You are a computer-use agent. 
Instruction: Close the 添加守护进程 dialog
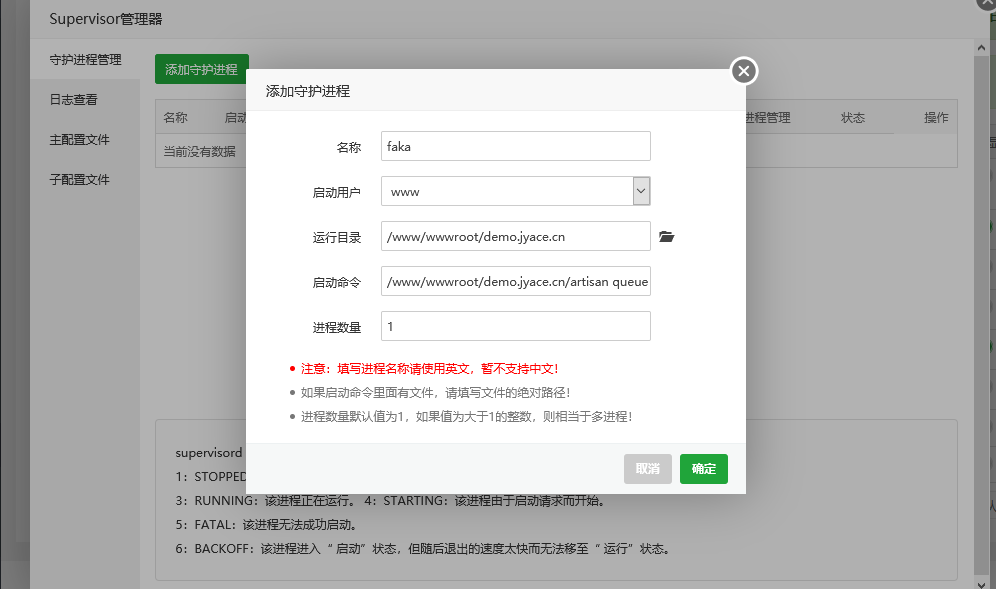[x=743, y=71]
